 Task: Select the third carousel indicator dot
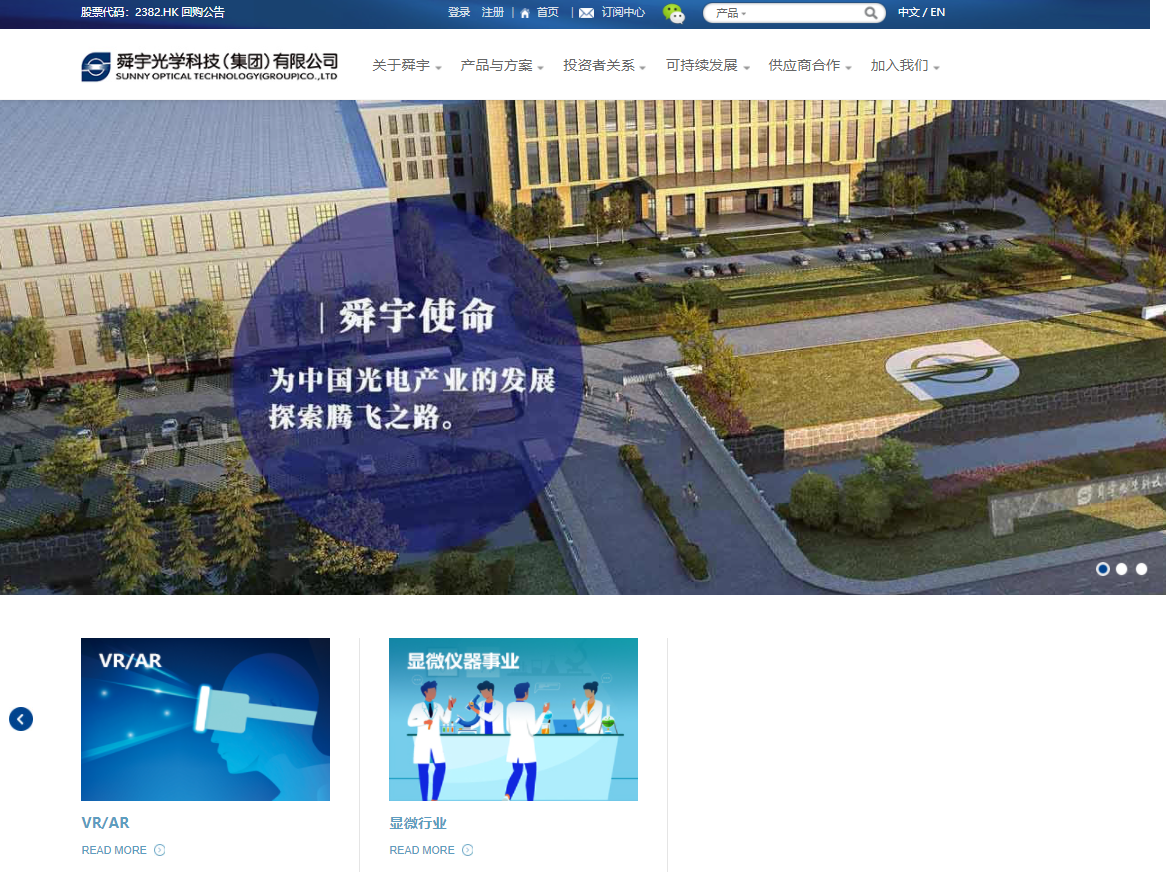coord(1141,568)
